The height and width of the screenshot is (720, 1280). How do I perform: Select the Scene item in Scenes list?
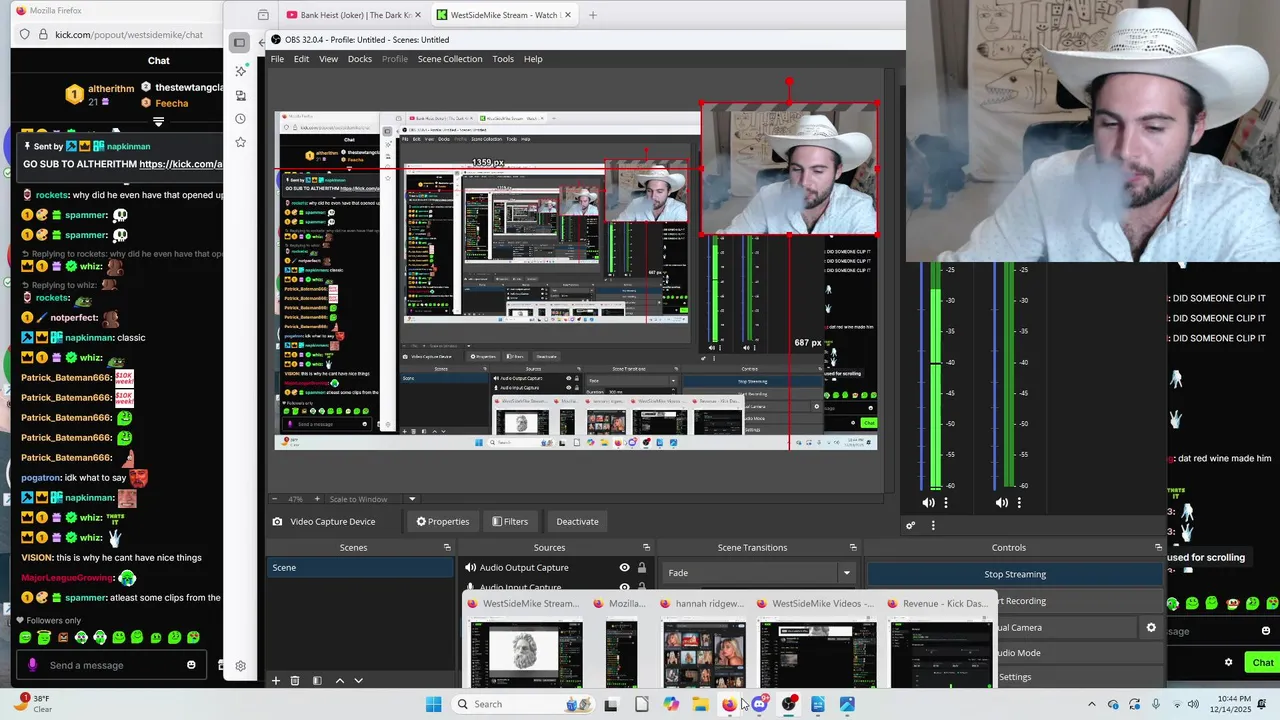[359, 567]
